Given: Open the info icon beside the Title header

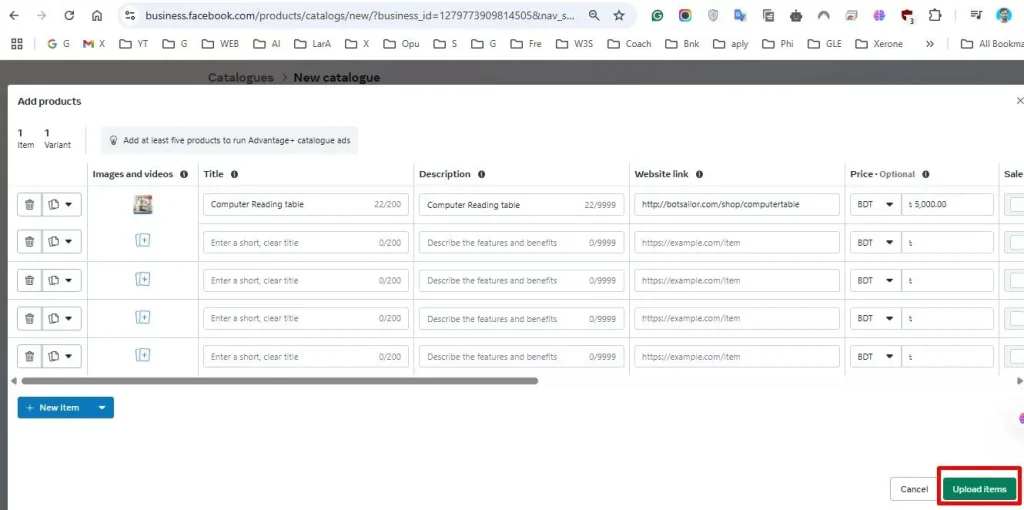Looking at the screenshot, I should [x=234, y=174].
